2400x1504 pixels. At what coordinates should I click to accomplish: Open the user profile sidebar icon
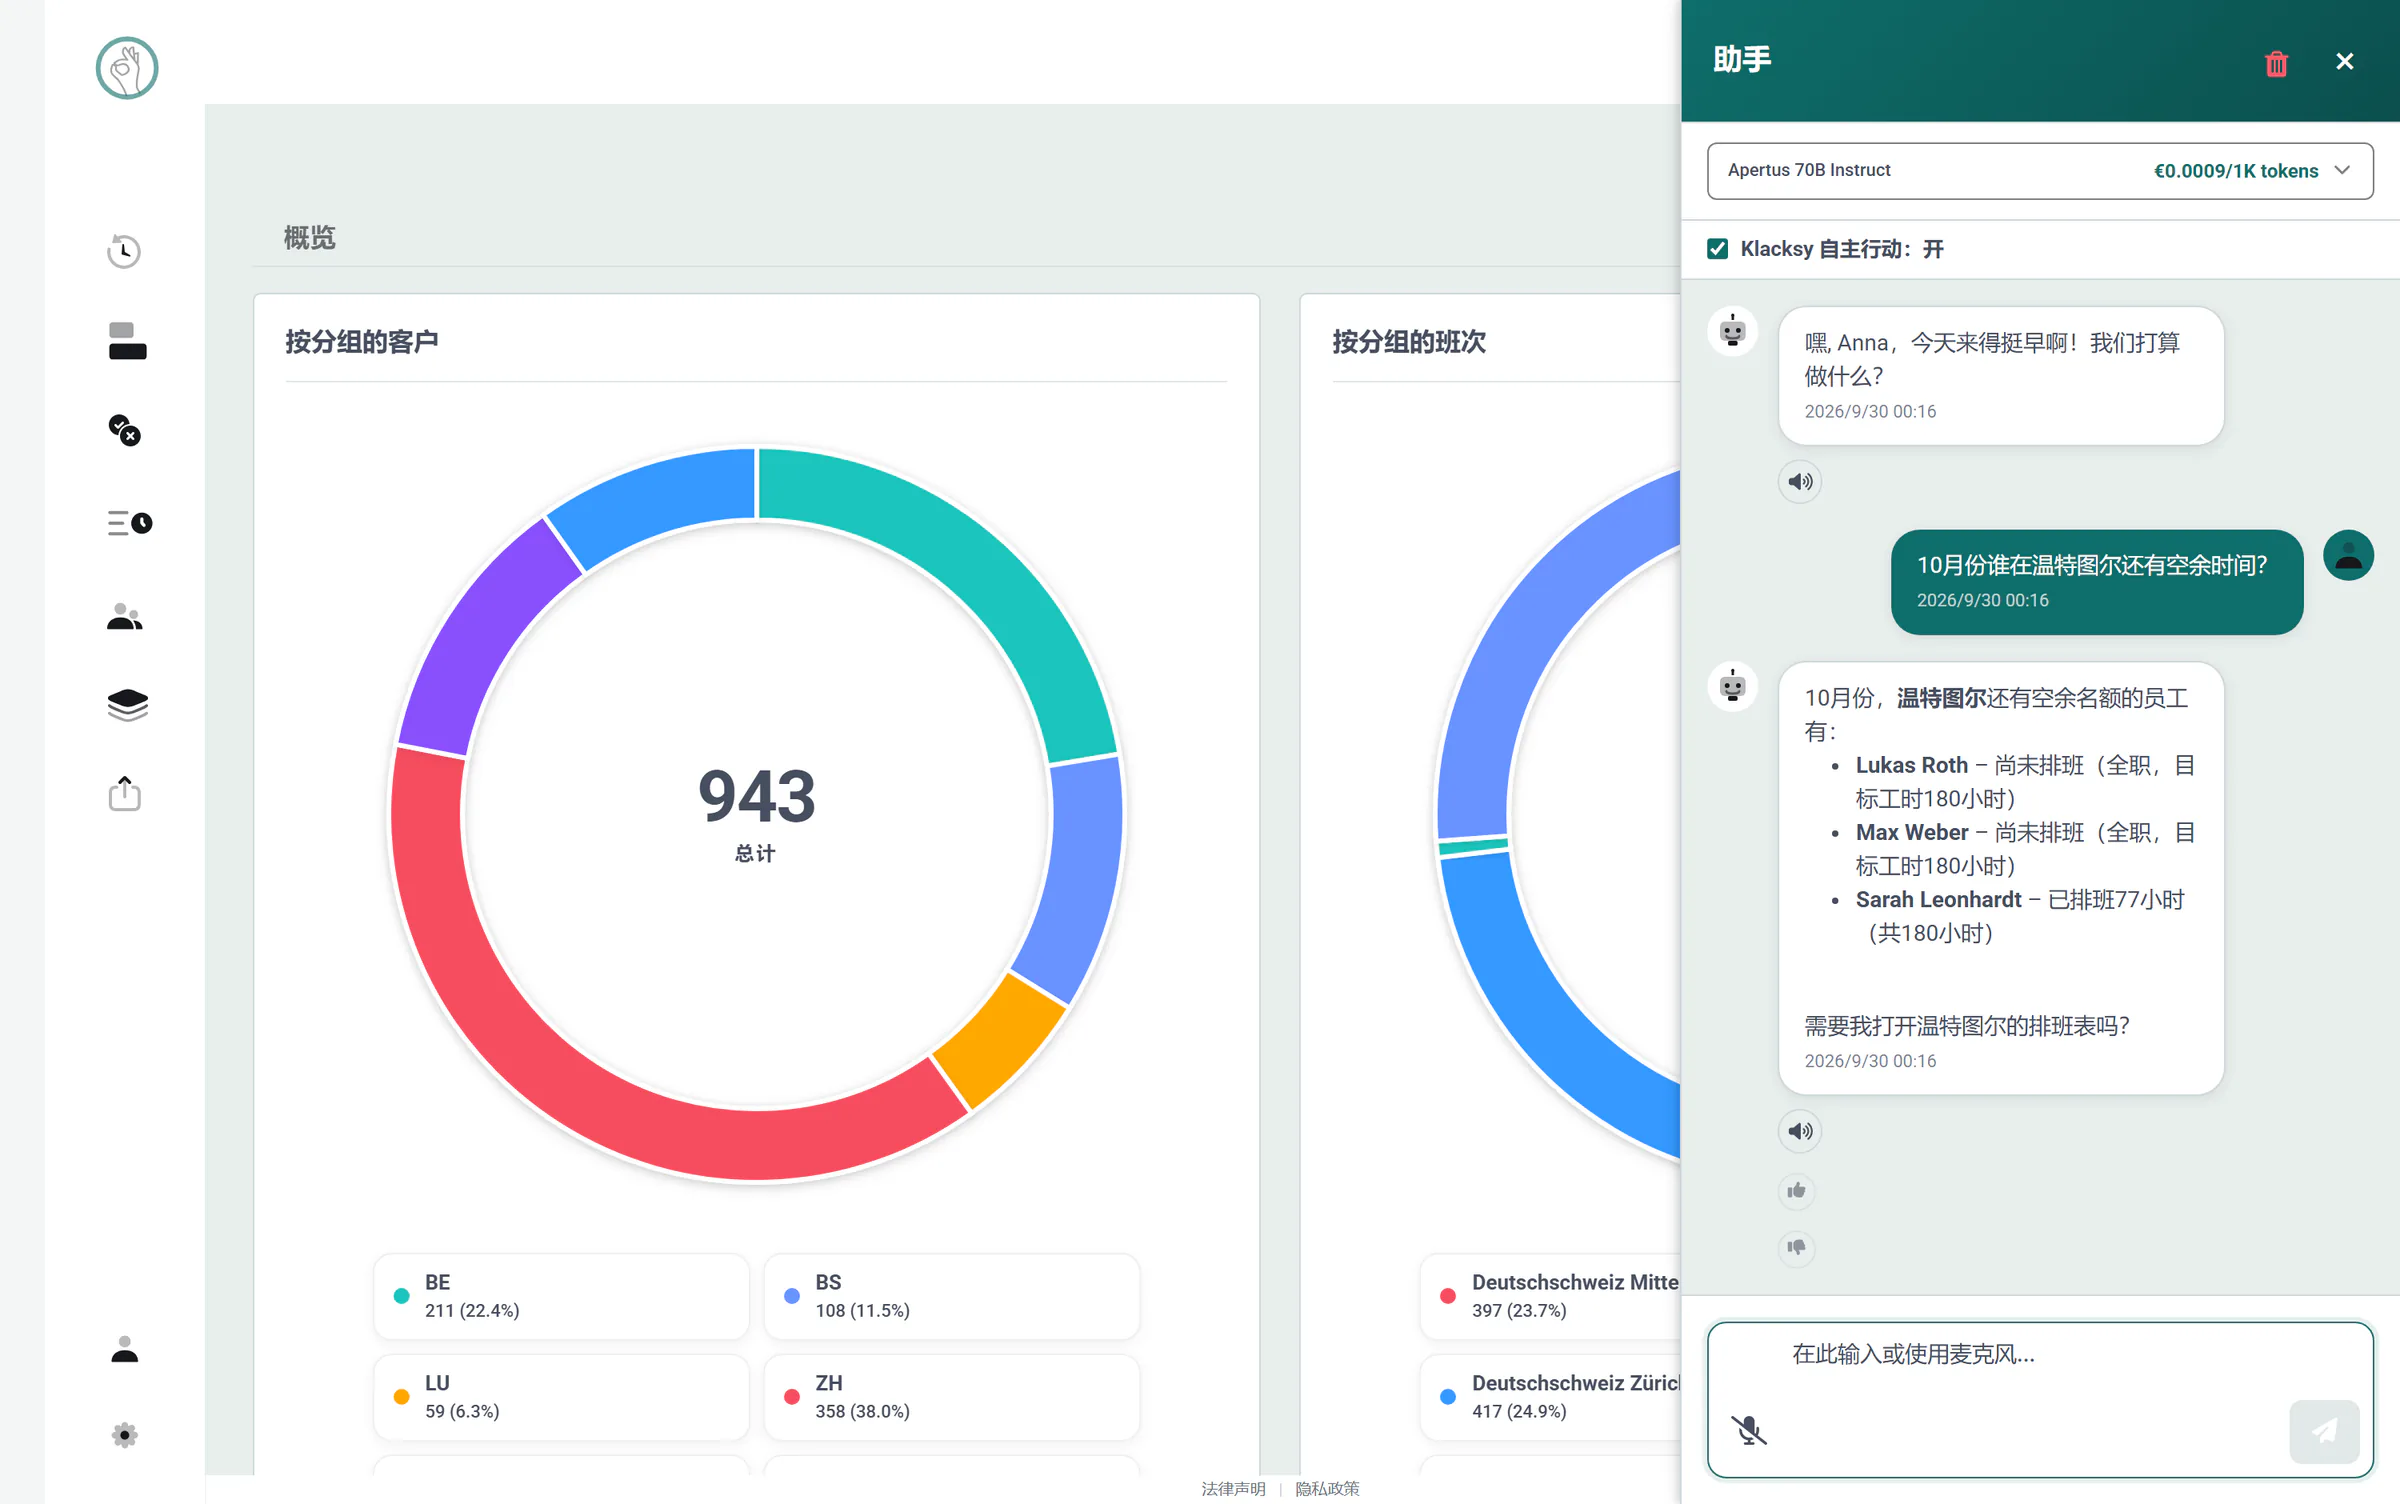[125, 1350]
